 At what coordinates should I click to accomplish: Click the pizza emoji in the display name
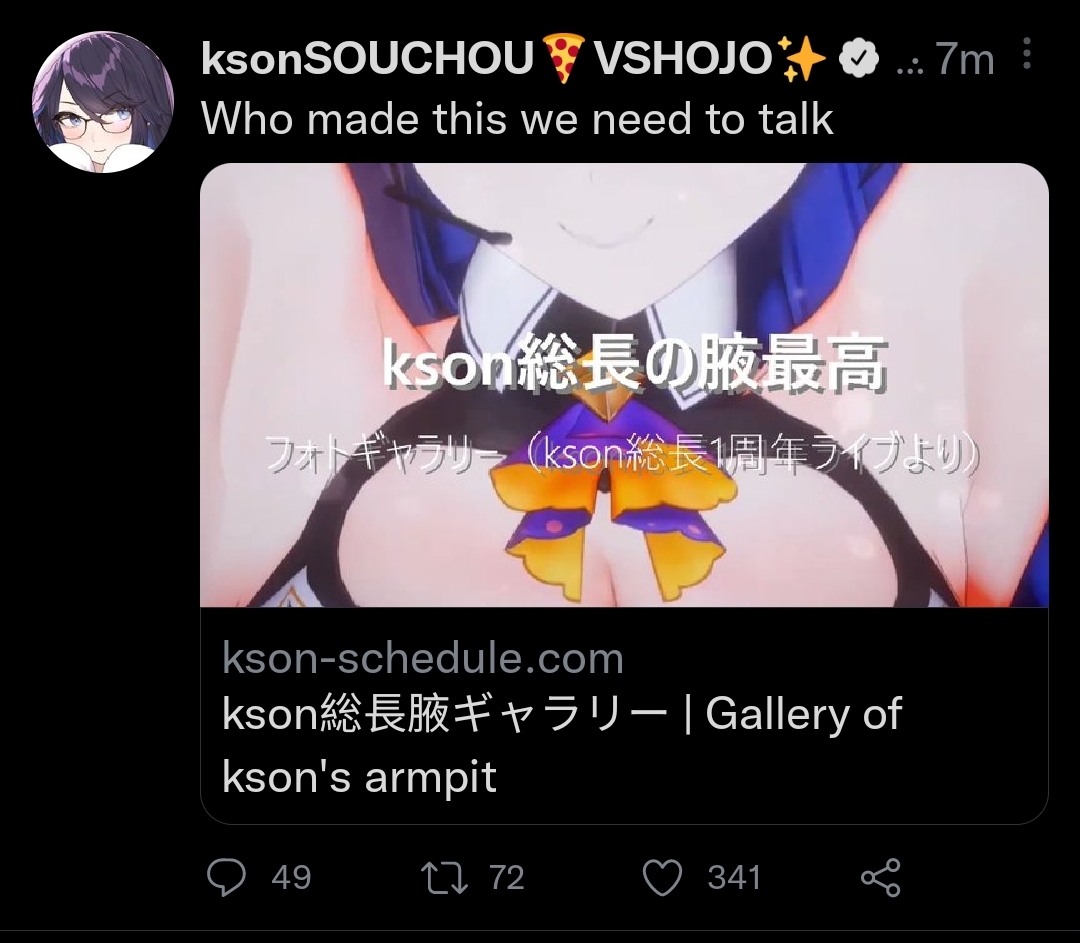tap(563, 58)
